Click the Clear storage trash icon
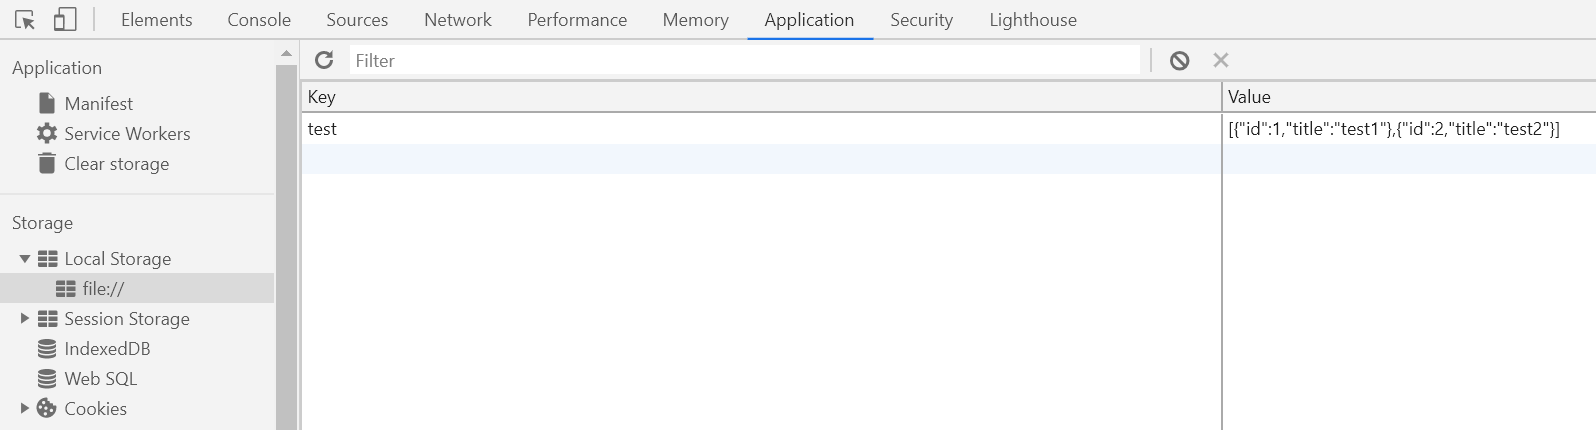This screenshot has height=430, width=1596. coord(47,163)
